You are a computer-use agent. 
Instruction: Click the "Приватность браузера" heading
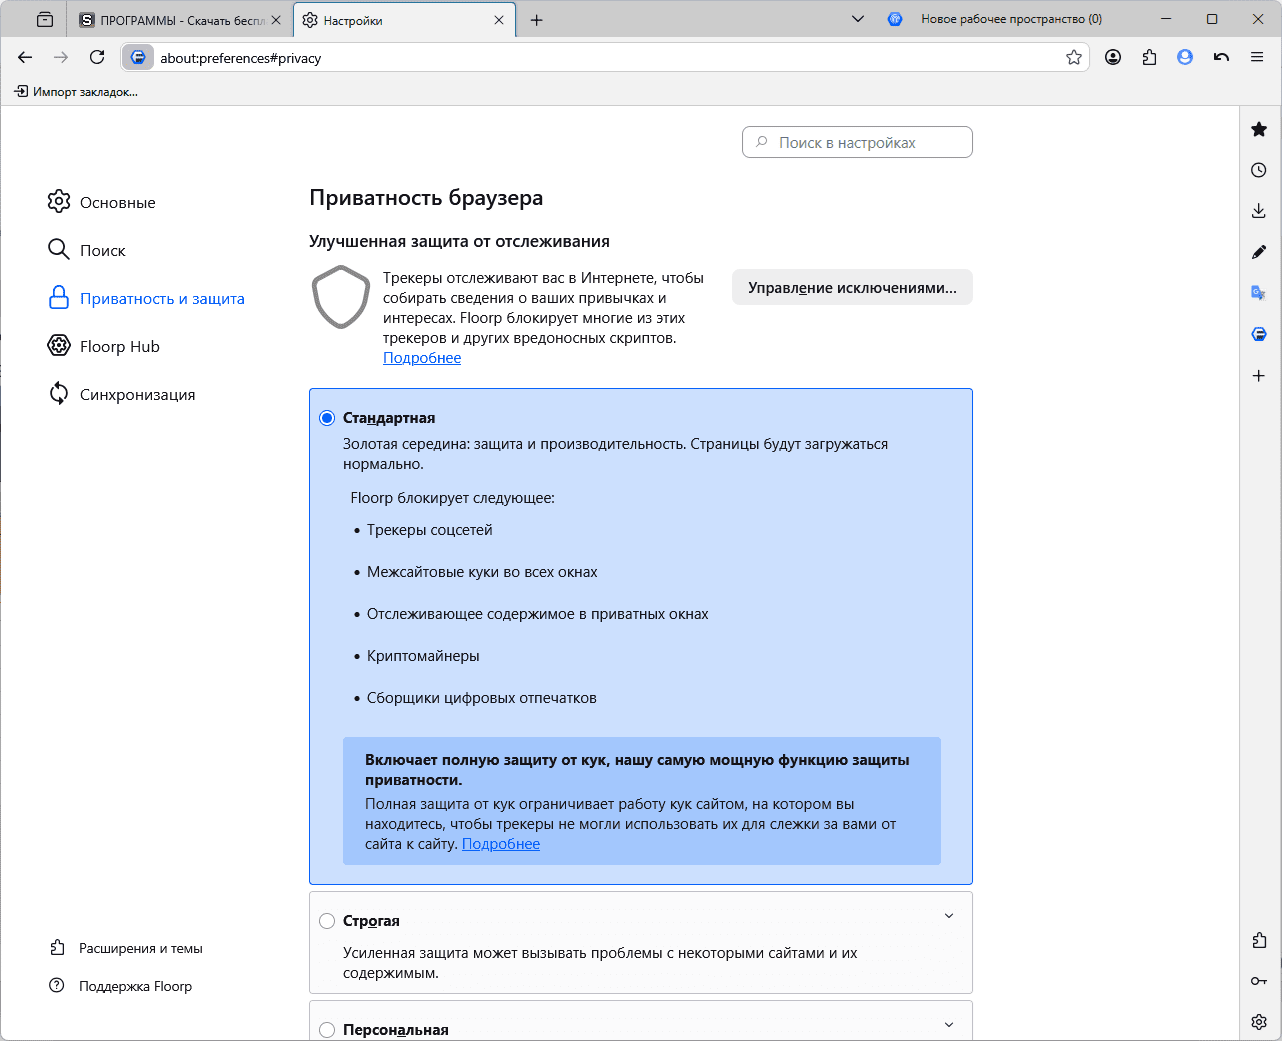pos(426,198)
